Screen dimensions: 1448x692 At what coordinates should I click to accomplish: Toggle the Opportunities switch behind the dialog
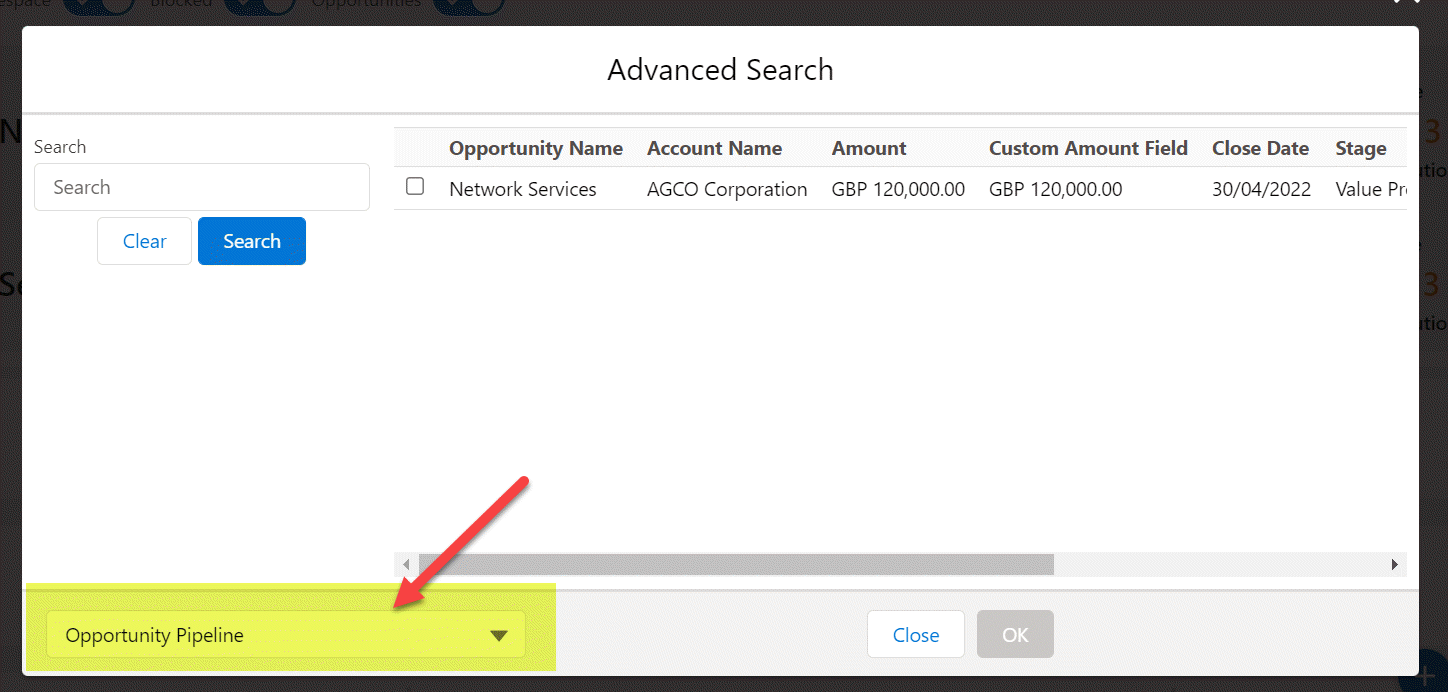click(469, 6)
